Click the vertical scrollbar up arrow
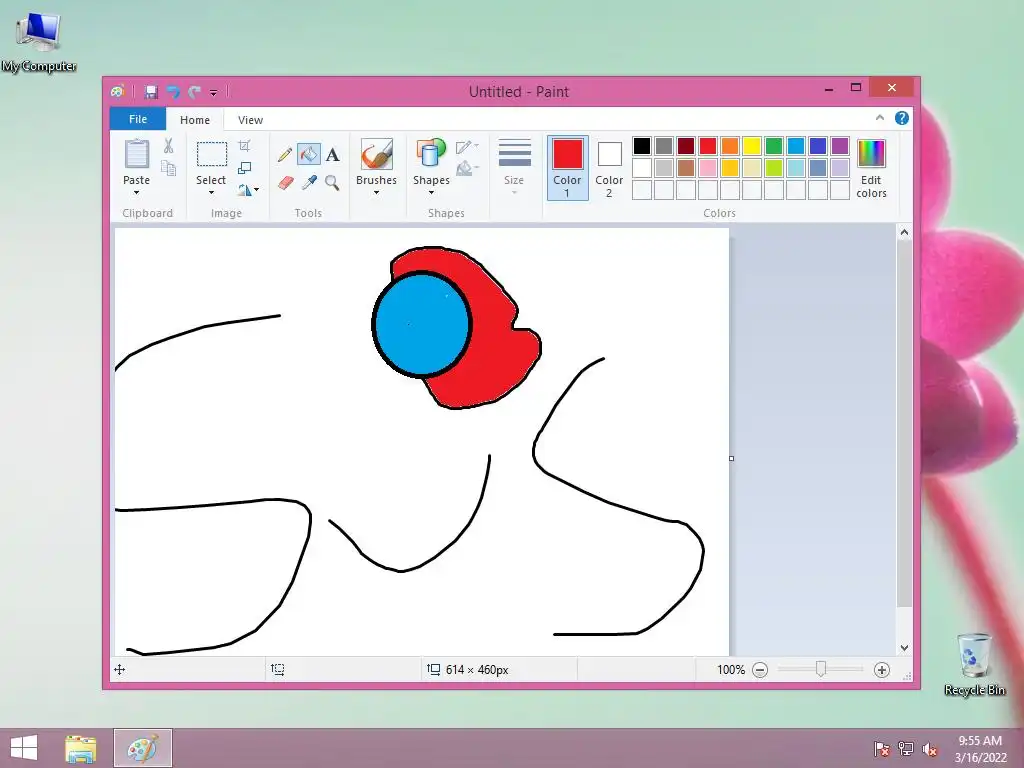The height and width of the screenshot is (768, 1024). click(904, 232)
